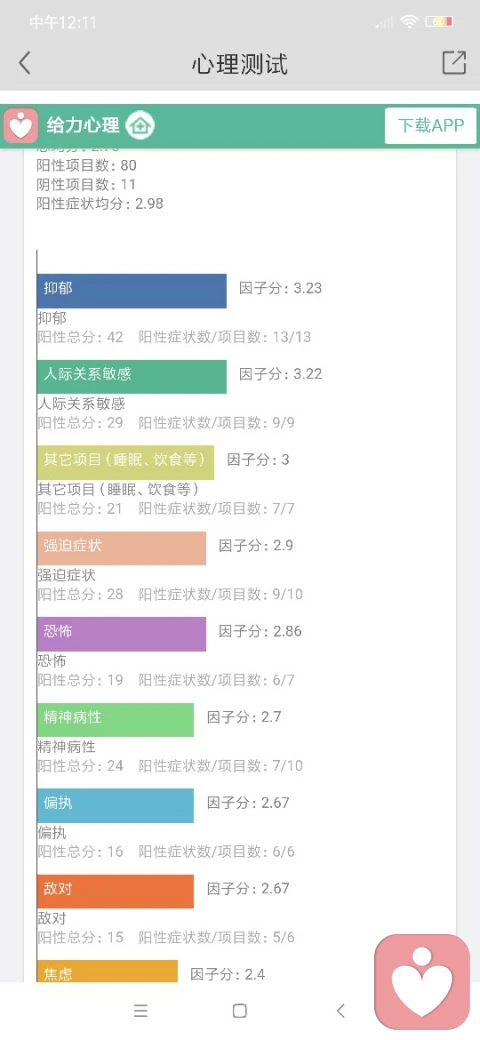480x1040 pixels.
Task: Open the green home icon beside 给力心理
Action: coord(140,125)
